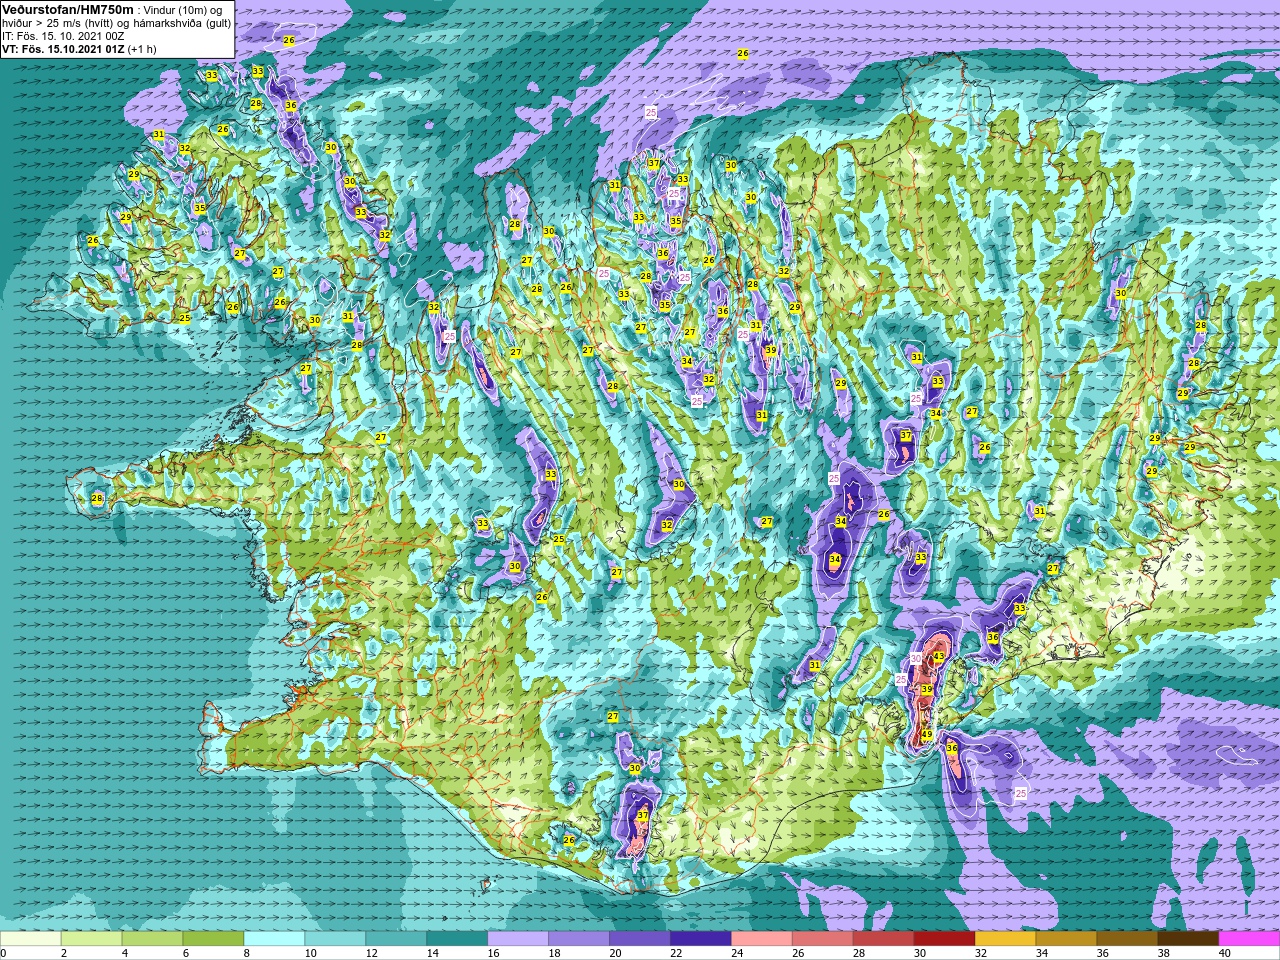Select the magenta above-40 legend swatch
Screen dimensions: 1280x960
(1249, 939)
